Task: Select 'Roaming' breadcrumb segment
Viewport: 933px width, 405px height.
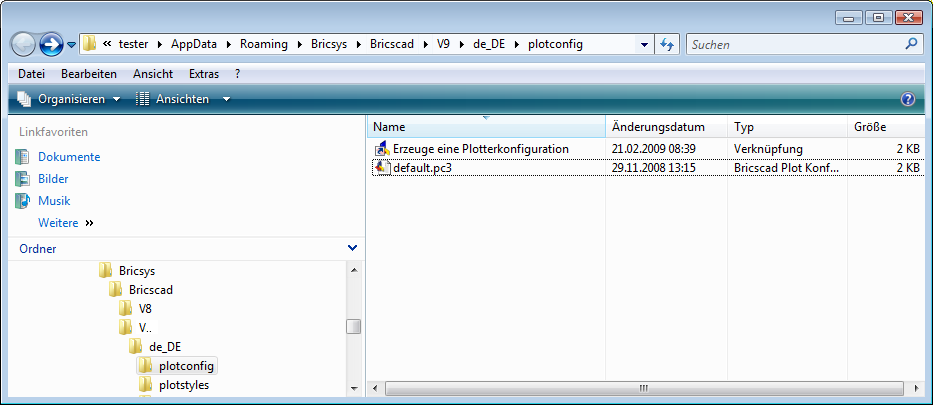Action: (264, 44)
